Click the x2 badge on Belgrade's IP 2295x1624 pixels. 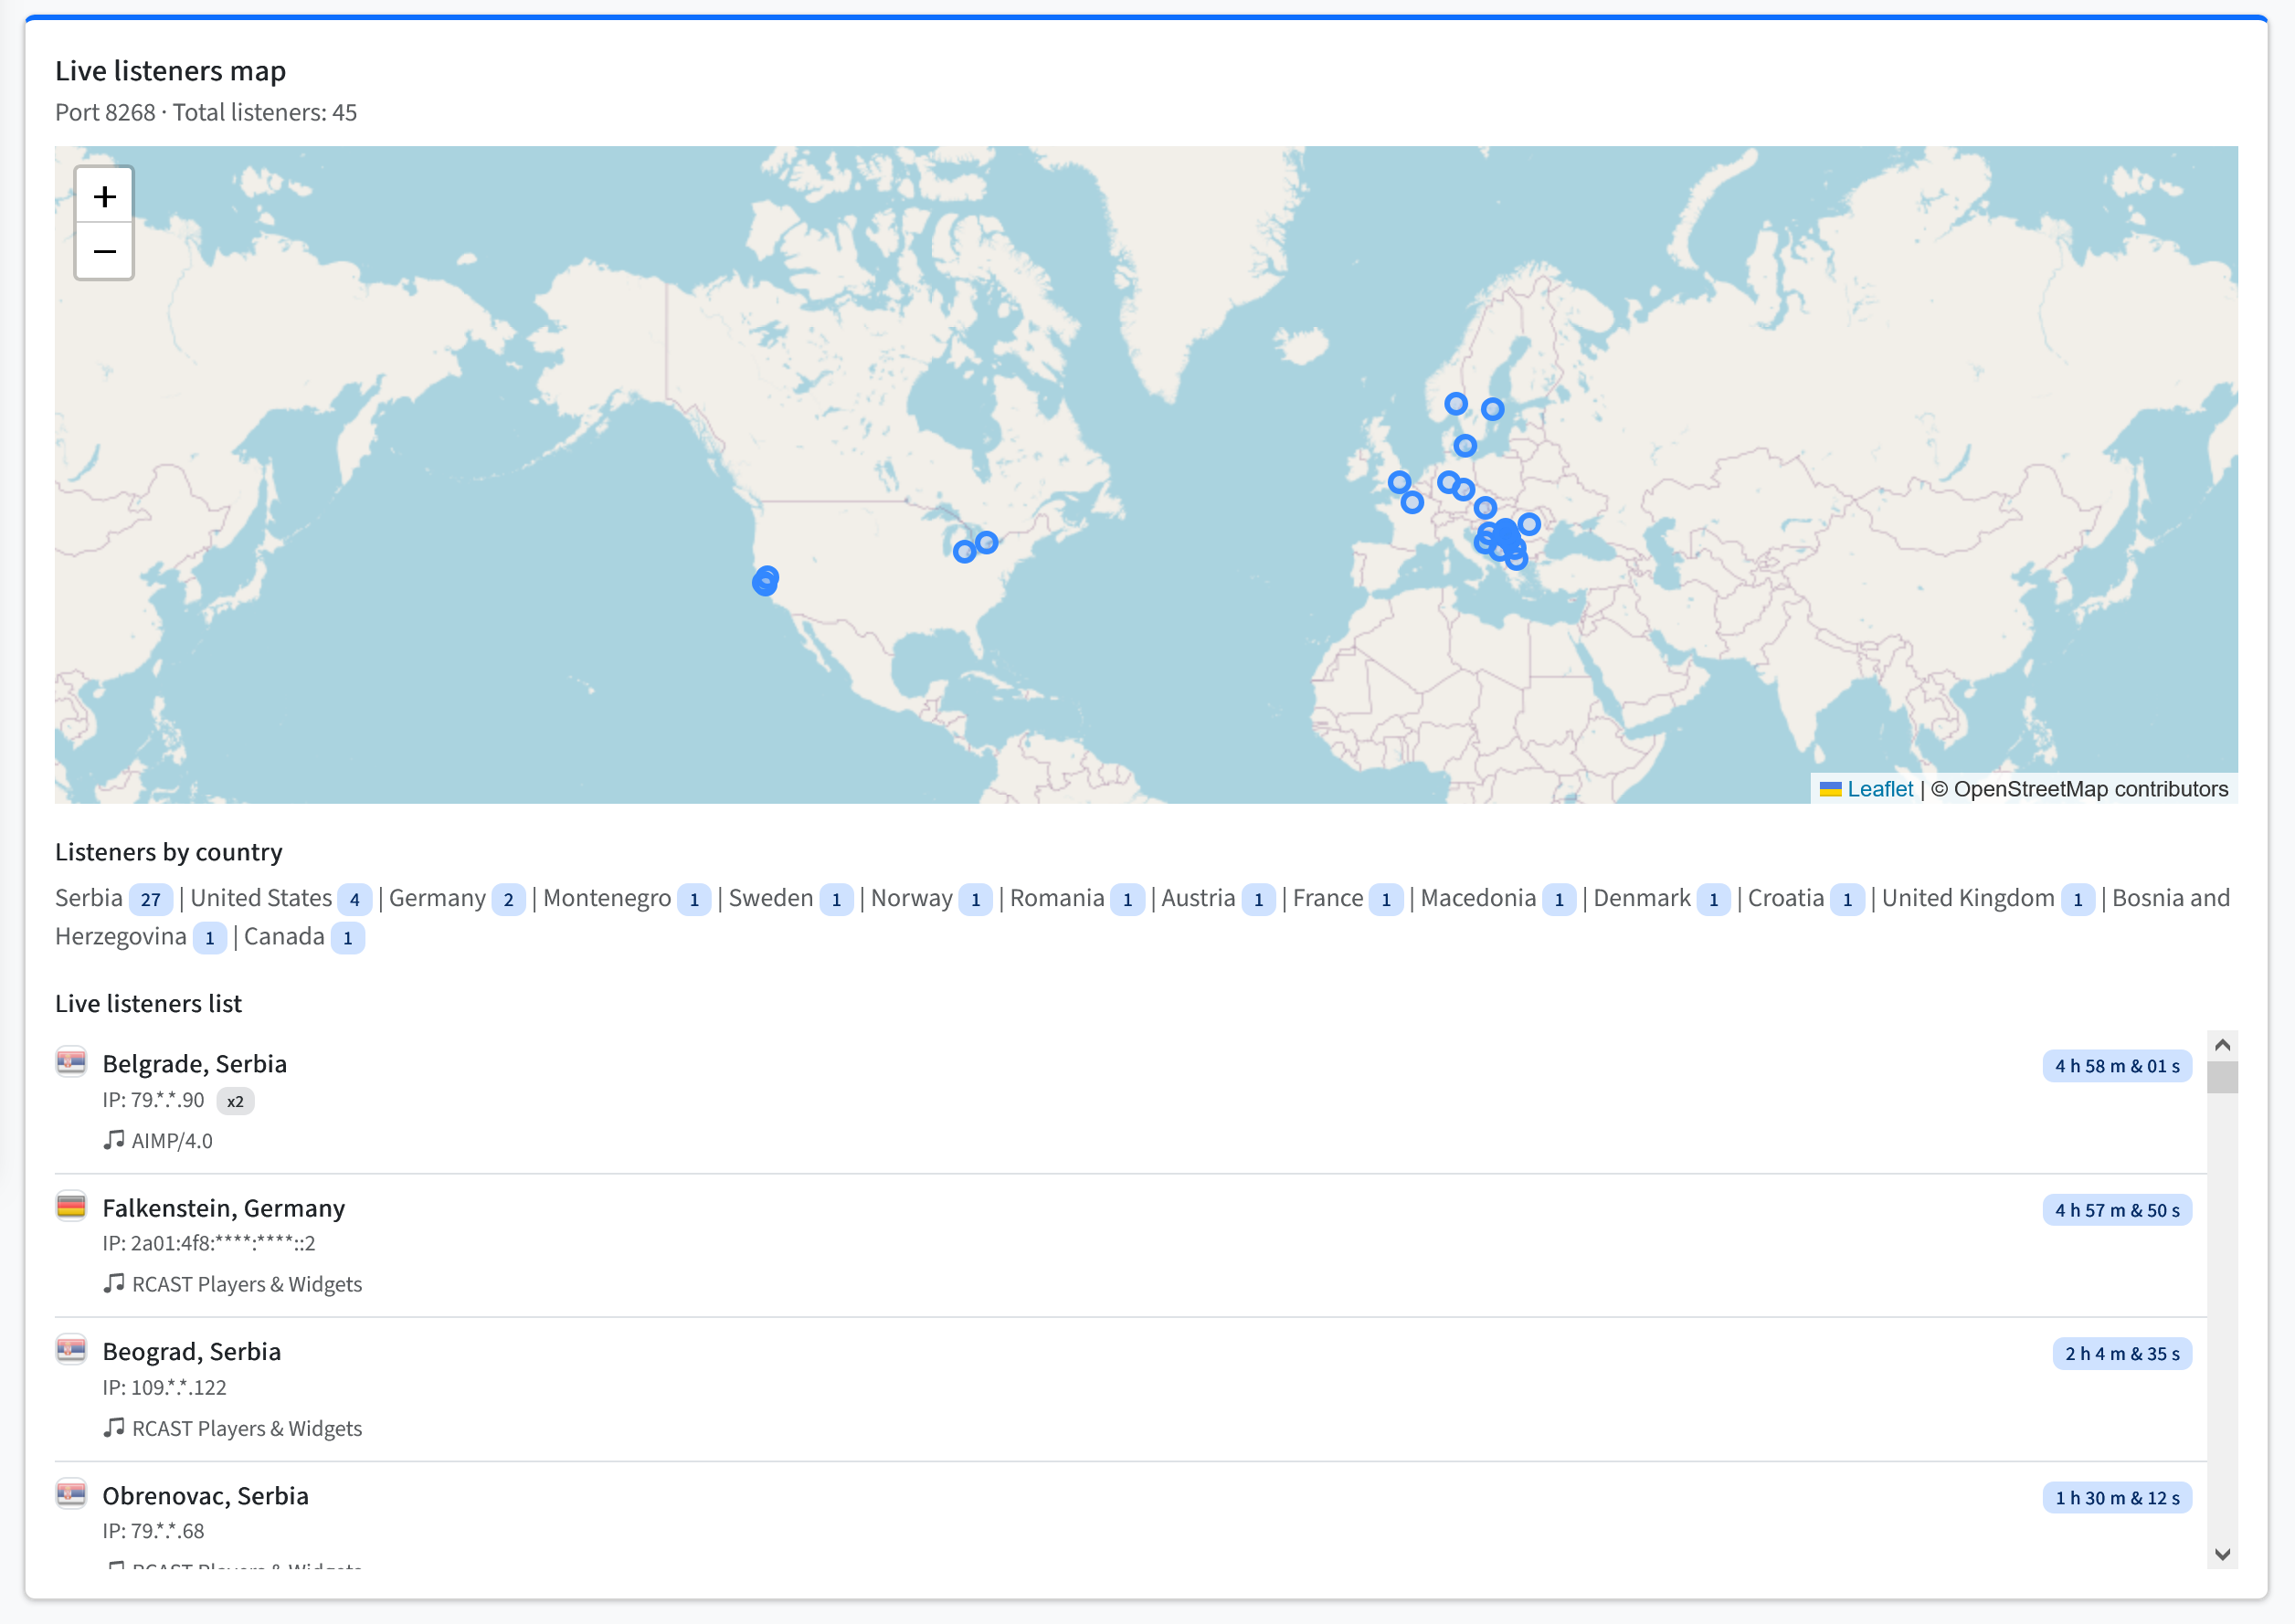point(235,1101)
